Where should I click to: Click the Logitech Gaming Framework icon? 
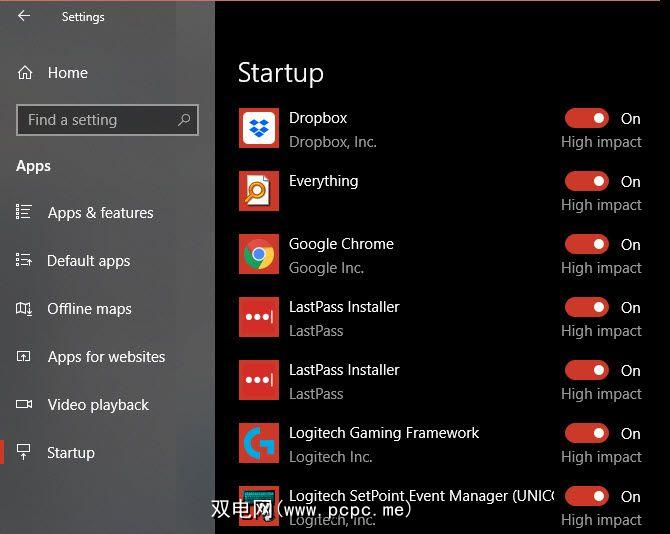(x=259, y=443)
